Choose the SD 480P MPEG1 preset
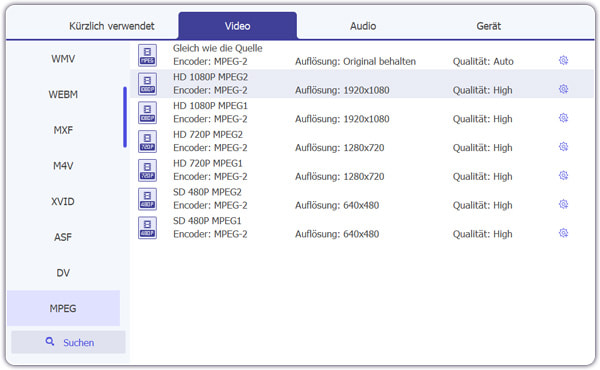The image size is (600, 370). tap(362, 228)
